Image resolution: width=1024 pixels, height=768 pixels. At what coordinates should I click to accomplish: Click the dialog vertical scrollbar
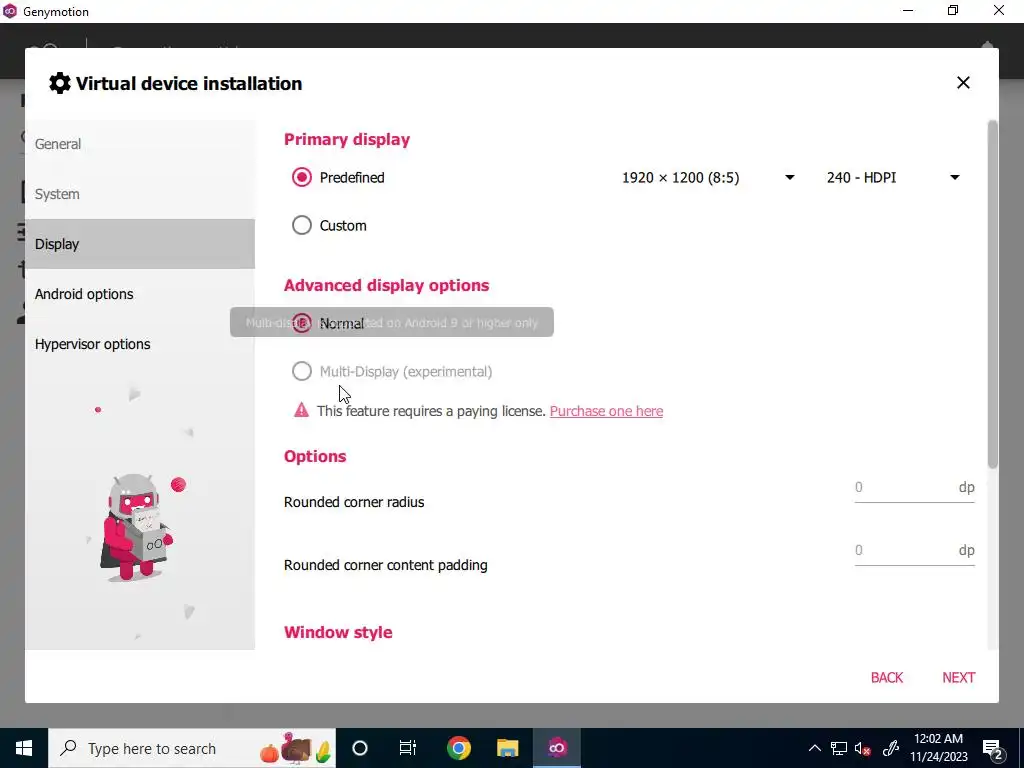(992, 294)
